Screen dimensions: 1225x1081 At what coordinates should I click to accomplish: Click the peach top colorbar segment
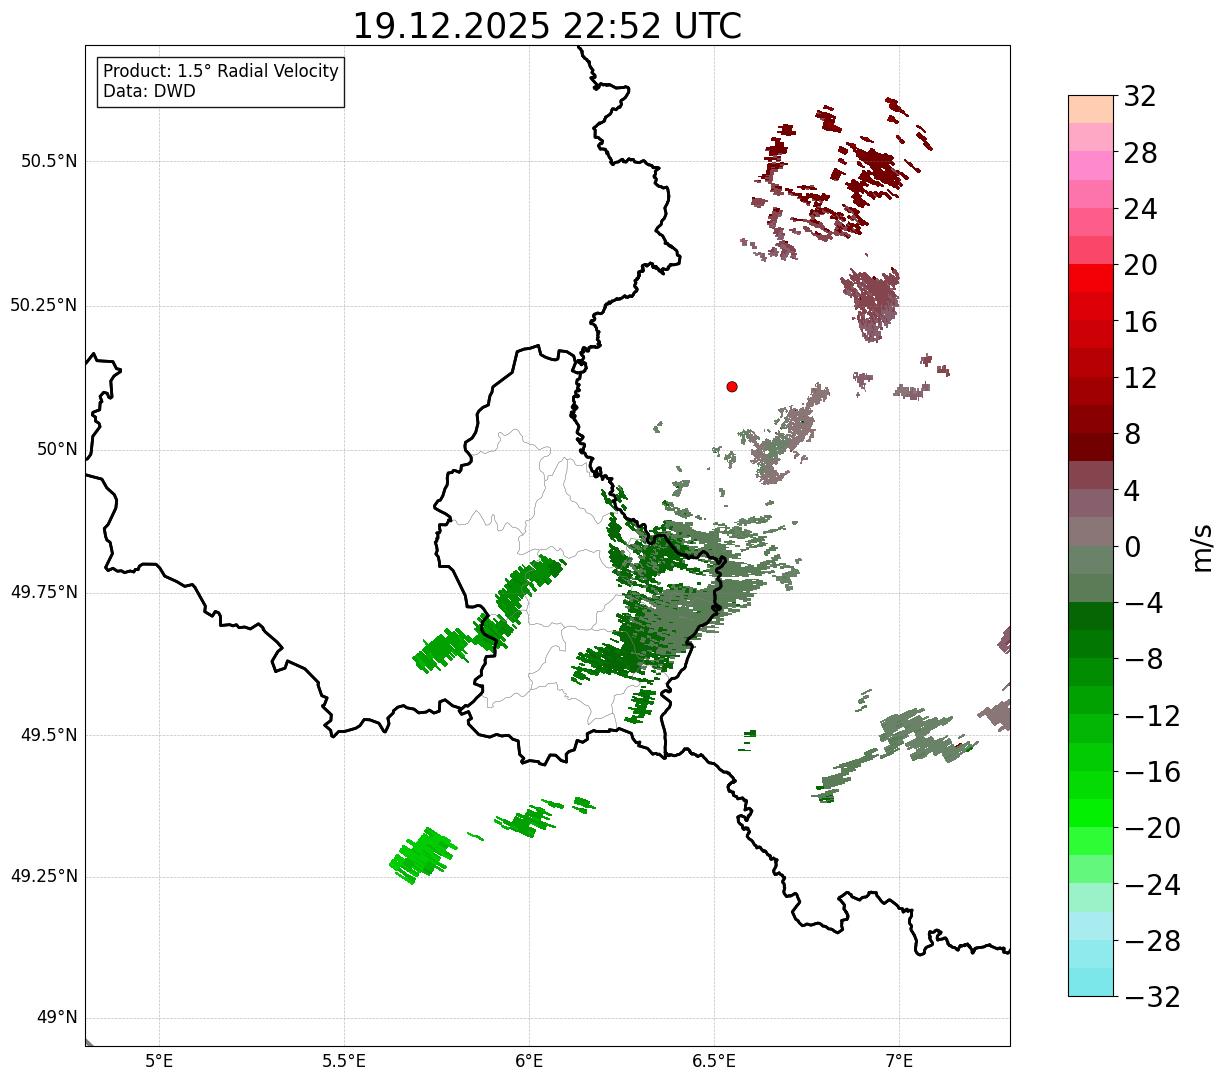(x=1091, y=109)
